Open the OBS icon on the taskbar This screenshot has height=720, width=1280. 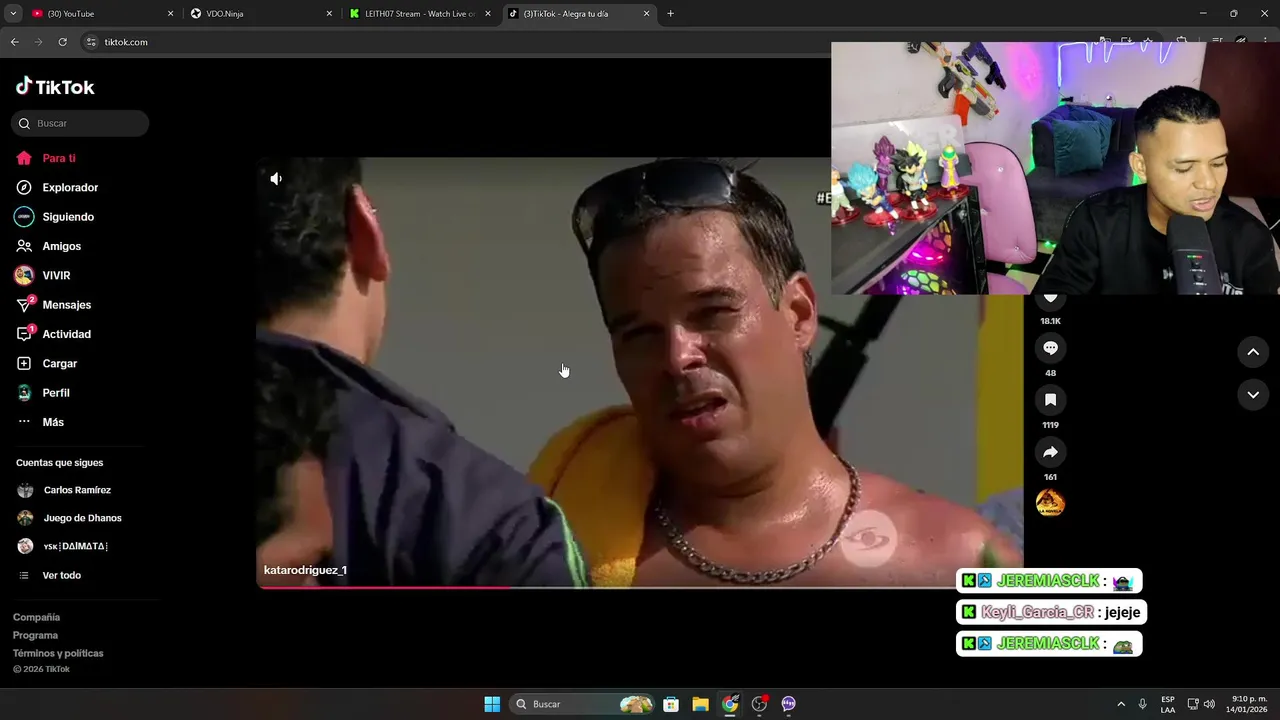(759, 704)
